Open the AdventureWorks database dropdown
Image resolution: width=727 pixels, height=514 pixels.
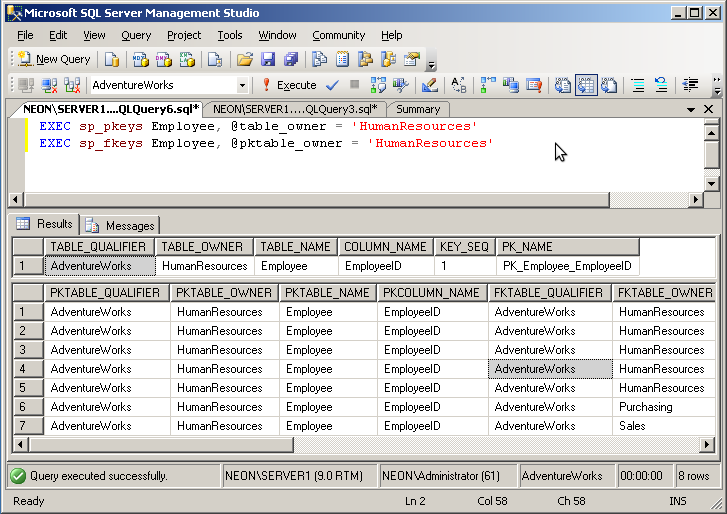[x=242, y=85]
